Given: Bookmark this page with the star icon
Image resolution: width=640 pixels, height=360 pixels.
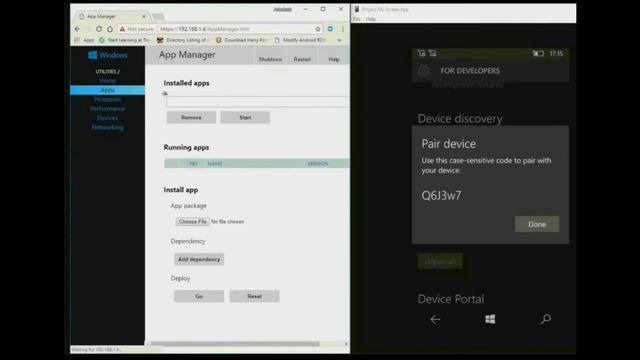Looking at the screenshot, I should [x=318, y=29].
